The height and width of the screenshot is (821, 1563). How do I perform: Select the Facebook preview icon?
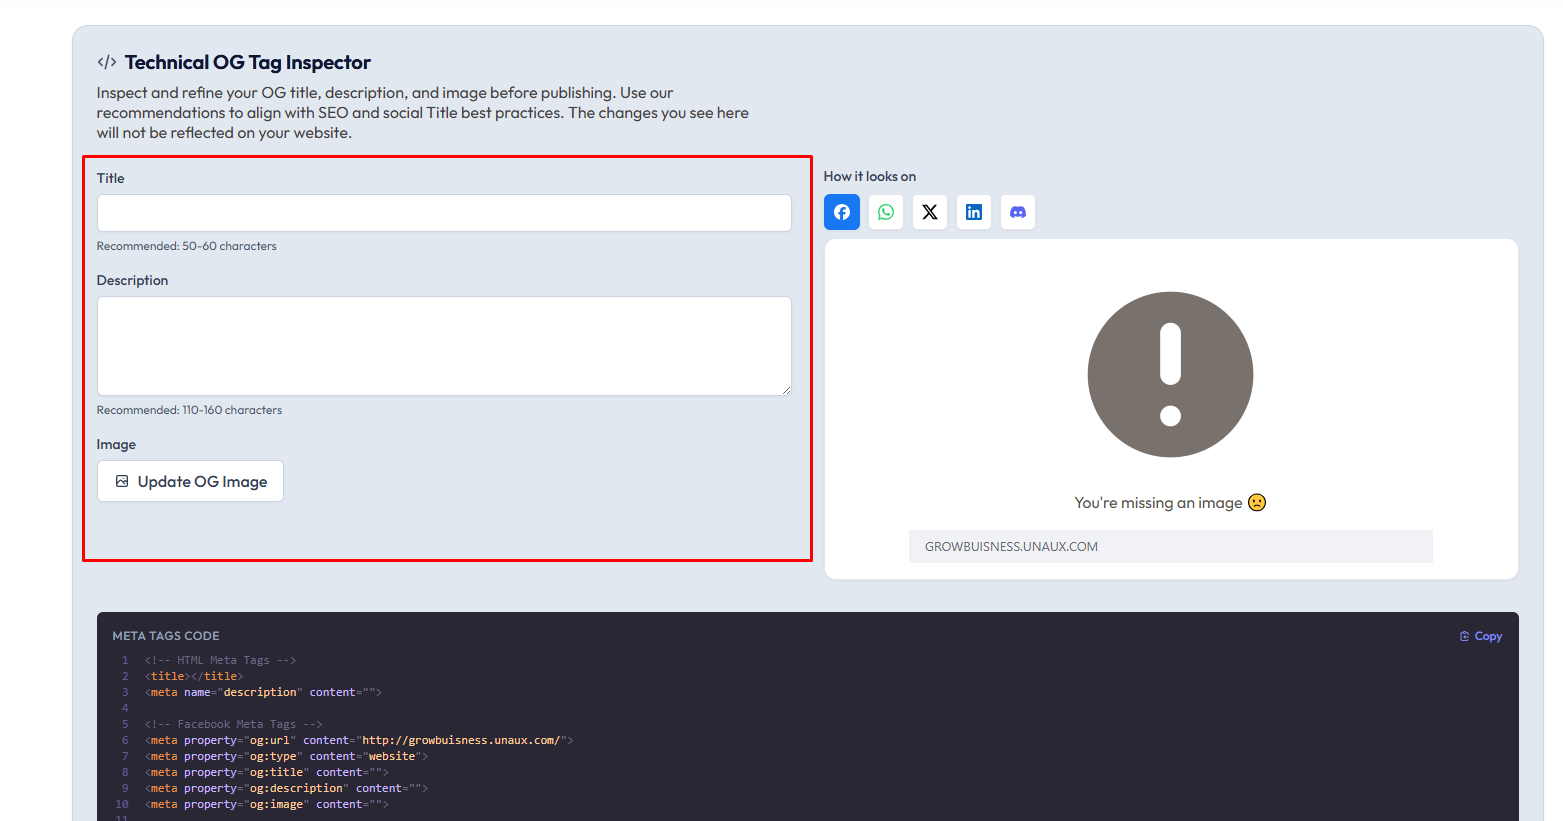842,212
